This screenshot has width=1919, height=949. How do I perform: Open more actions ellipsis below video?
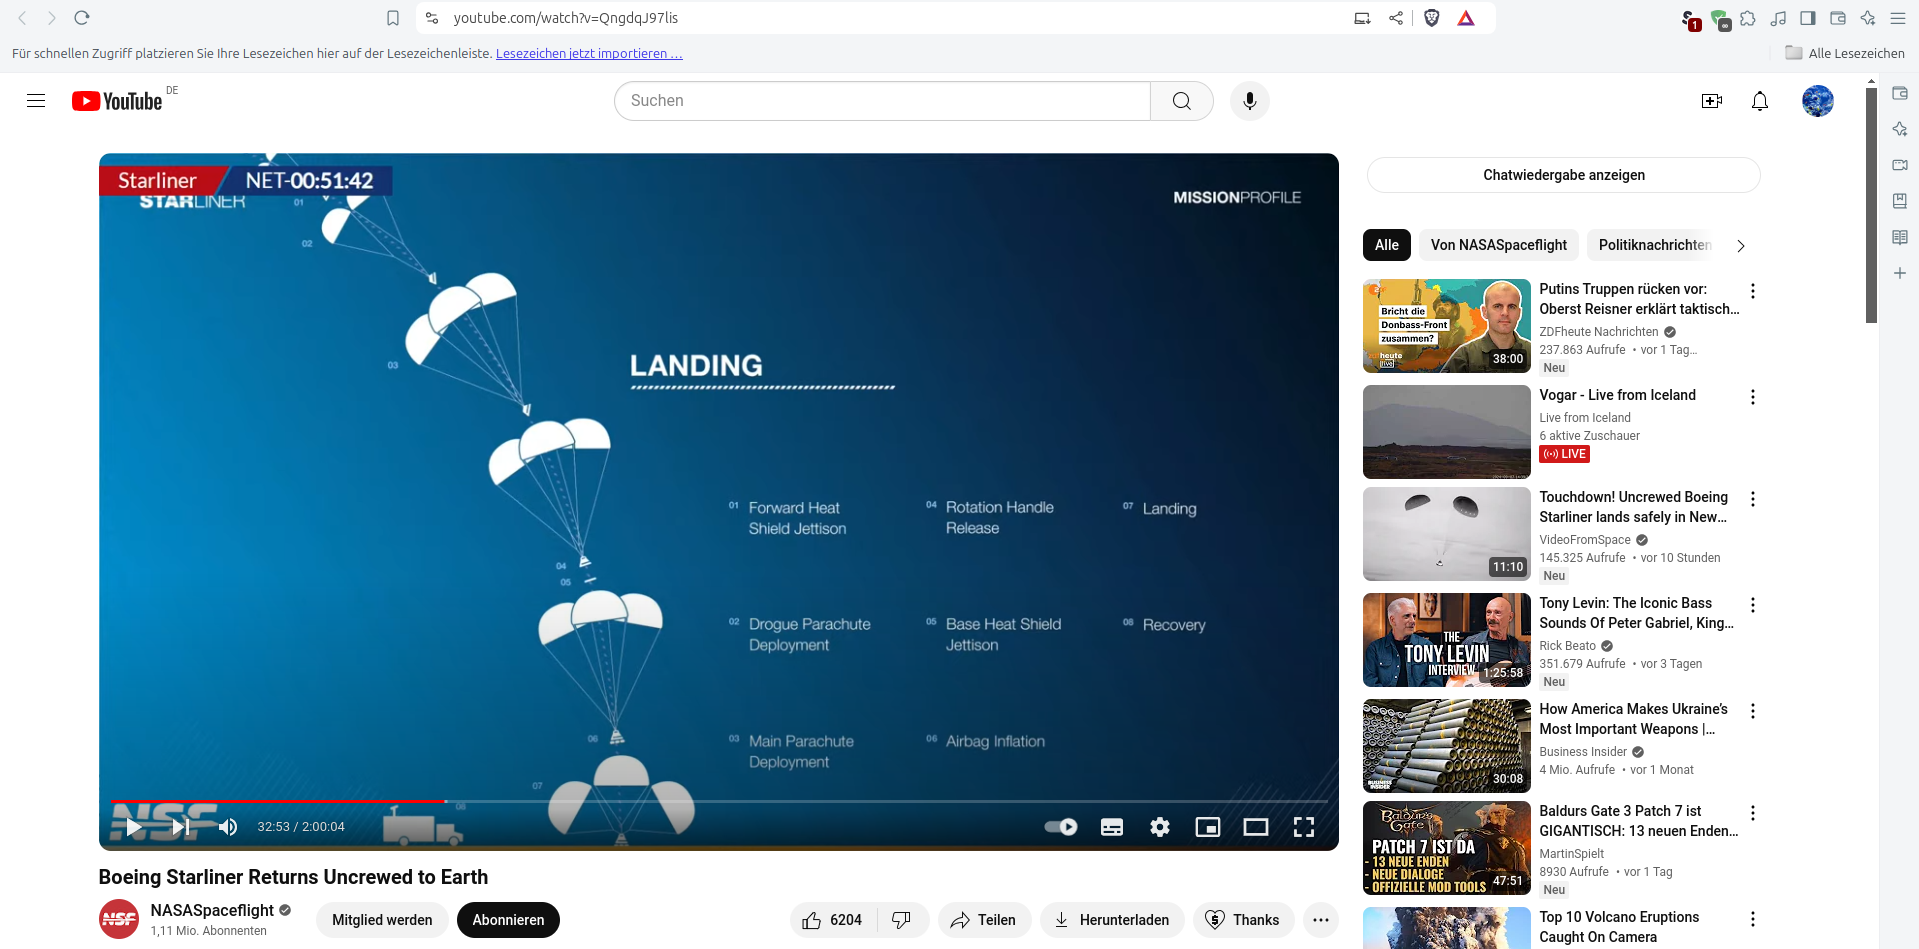(1321, 920)
